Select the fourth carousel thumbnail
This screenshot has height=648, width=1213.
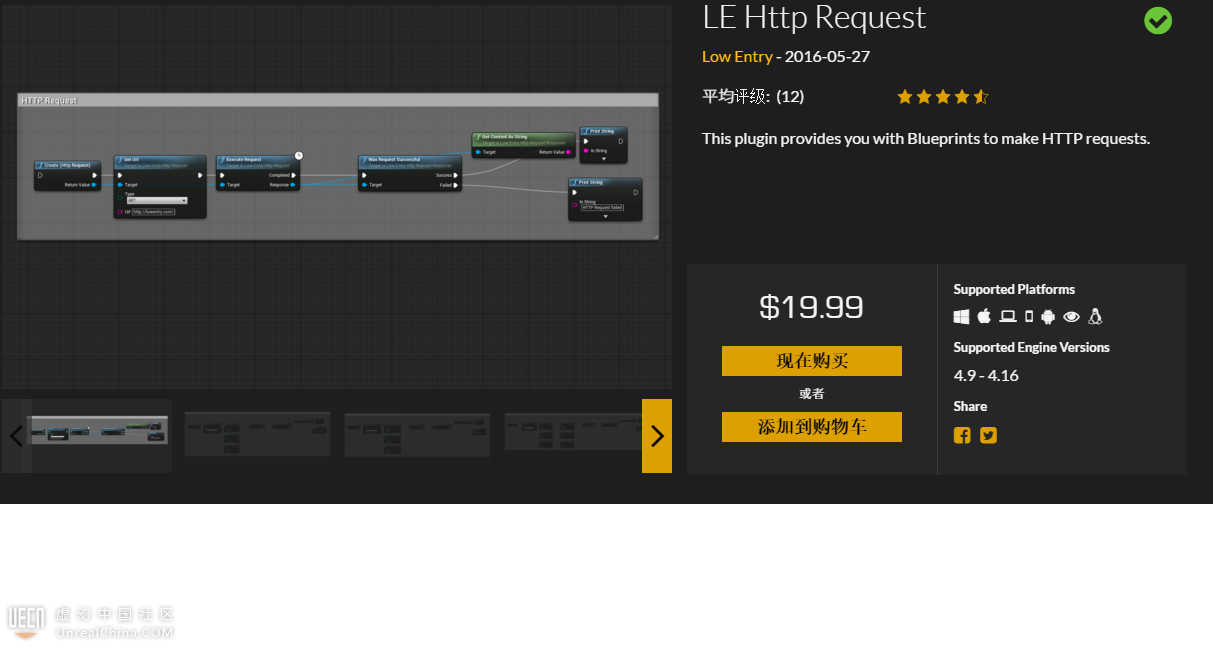point(572,434)
